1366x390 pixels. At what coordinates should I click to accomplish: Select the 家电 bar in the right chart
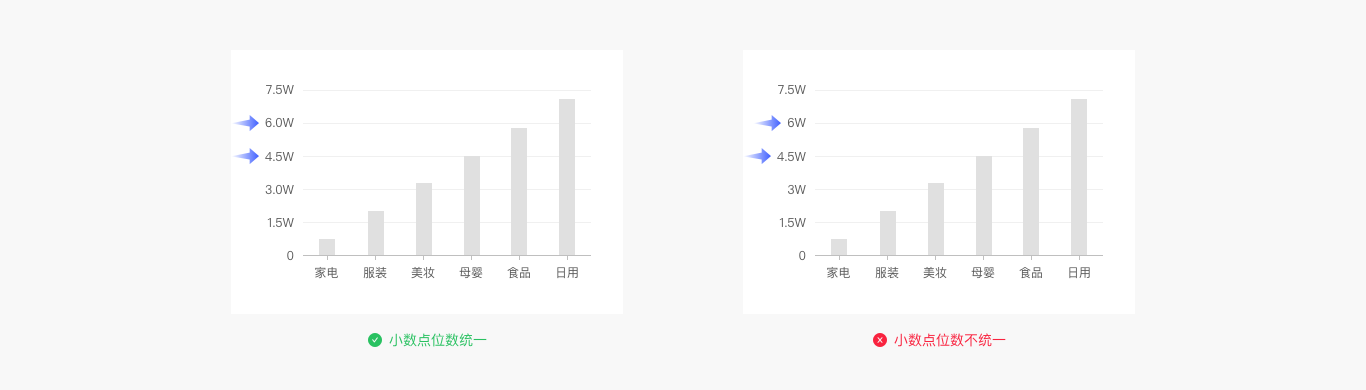[x=839, y=247]
